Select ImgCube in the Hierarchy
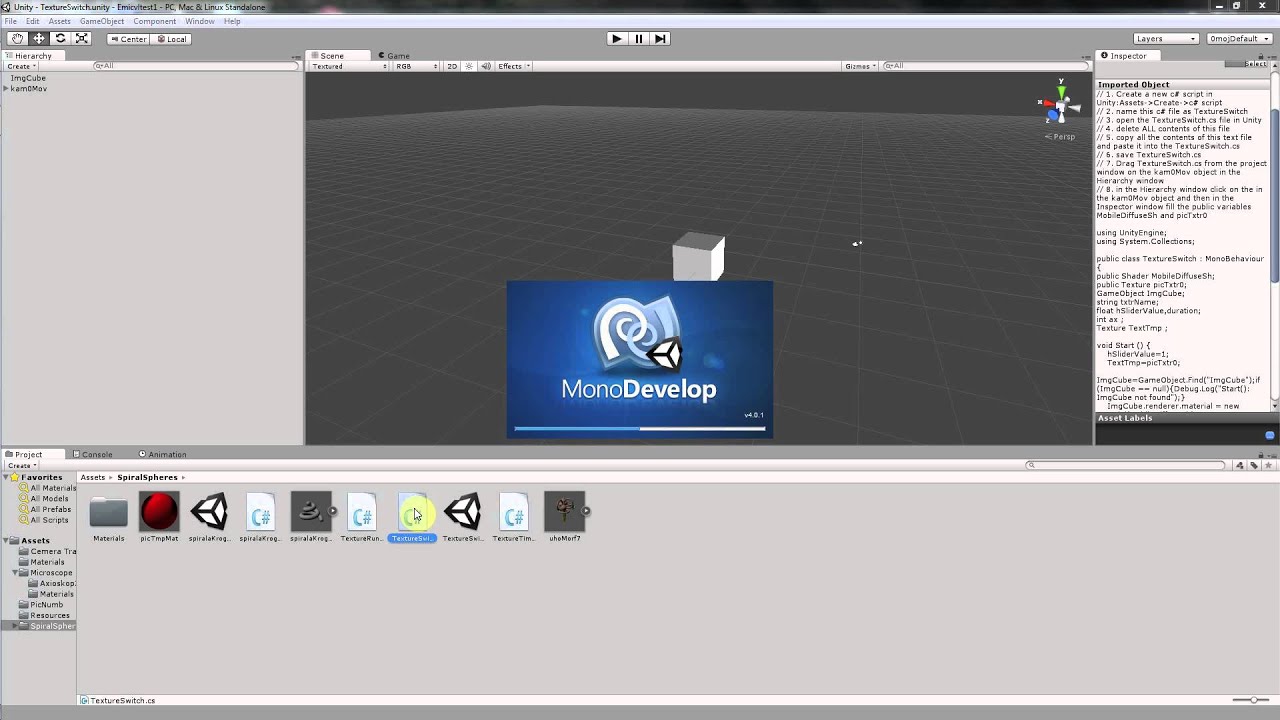 tap(28, 78)
